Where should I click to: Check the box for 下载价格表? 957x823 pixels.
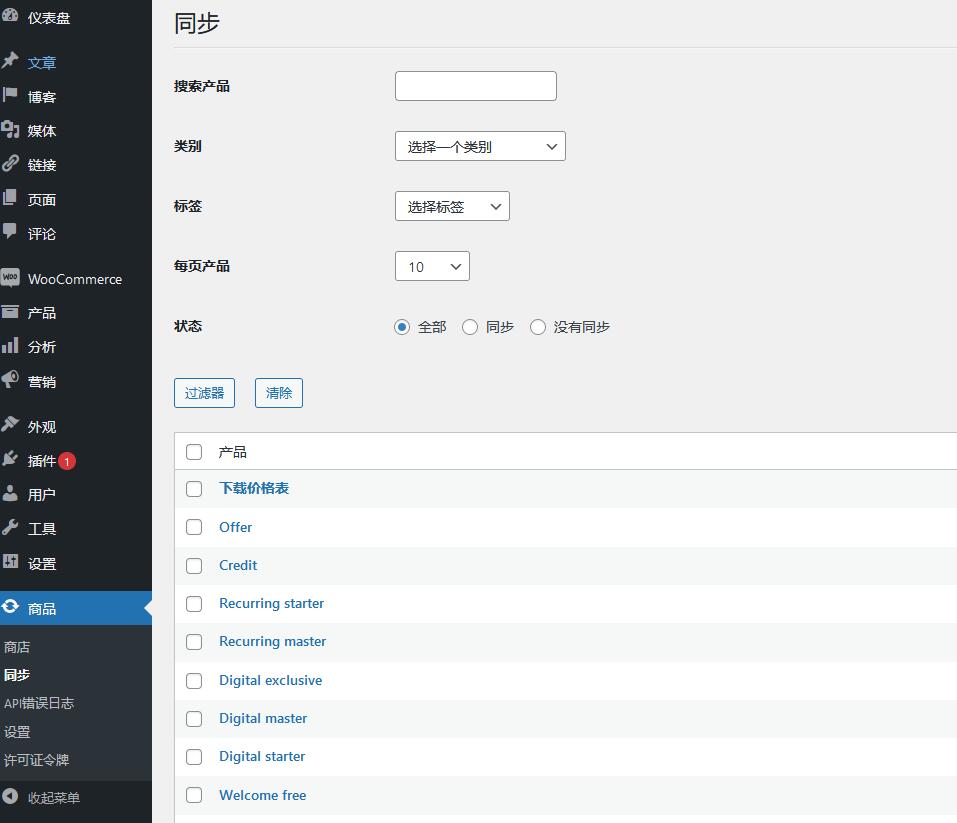(x=194, y=489)
